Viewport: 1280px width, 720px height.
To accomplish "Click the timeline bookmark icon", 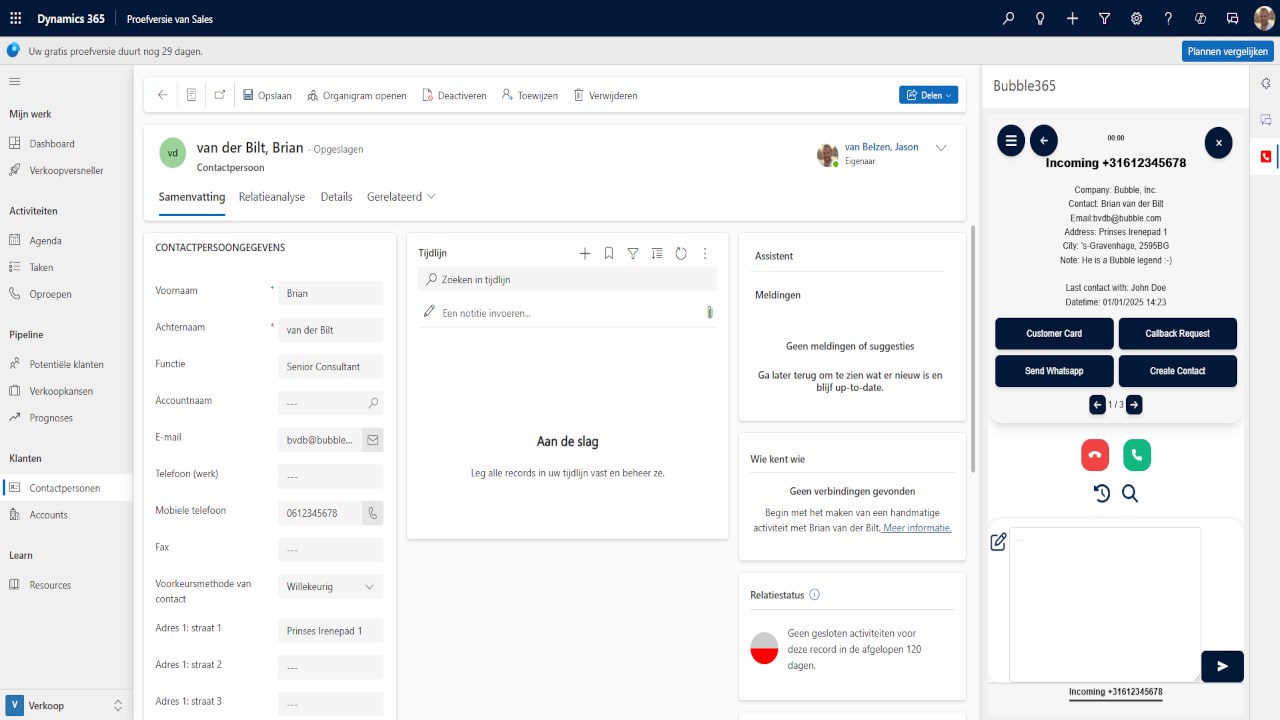I will click(609, 254).
